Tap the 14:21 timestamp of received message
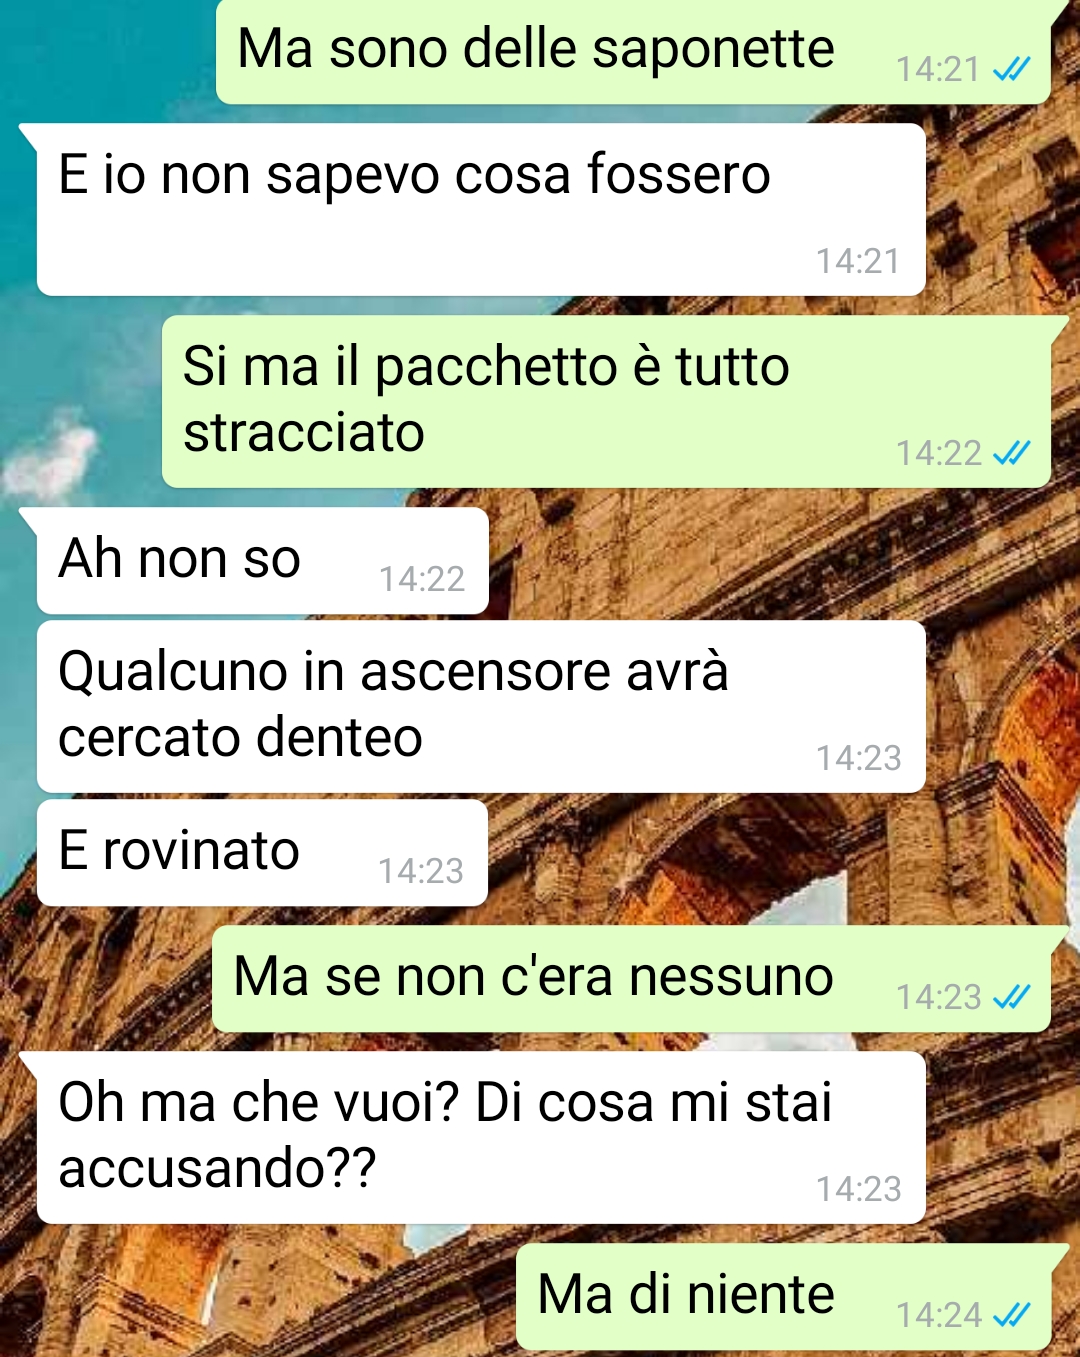 [x=858, y=261]
